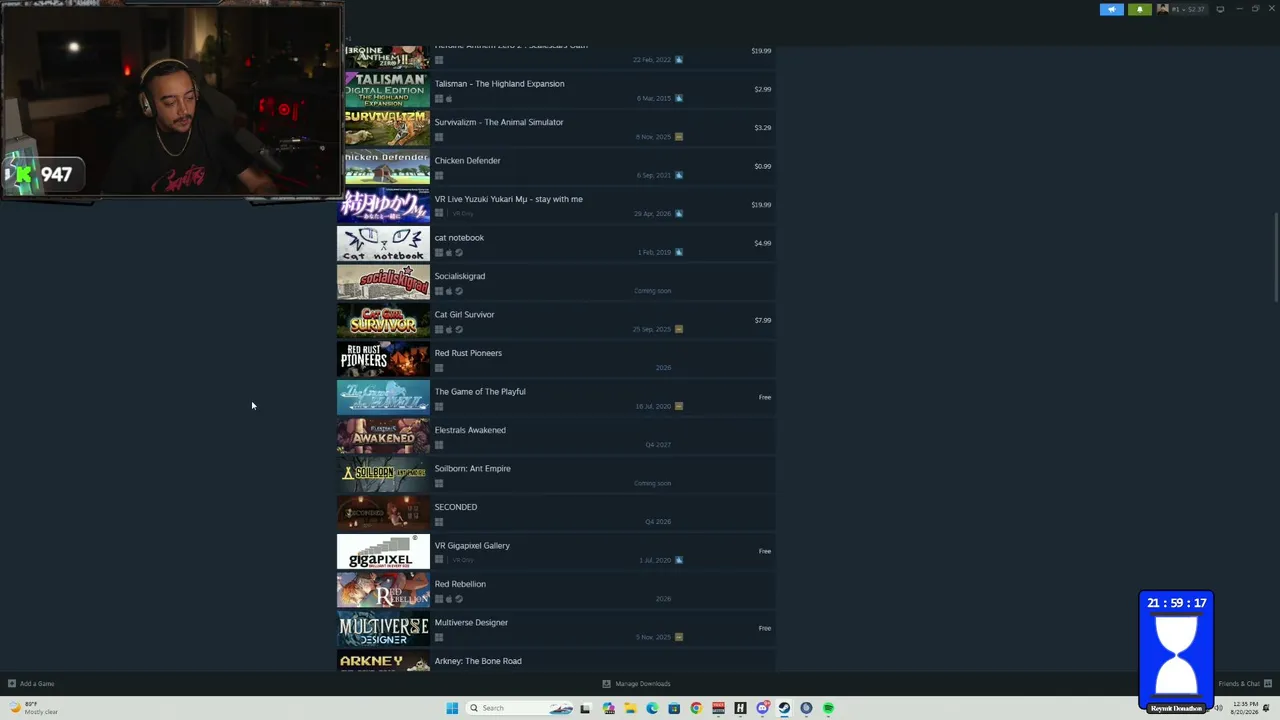
Task: Open the taskbar weather widget
Action: (34, 708)
